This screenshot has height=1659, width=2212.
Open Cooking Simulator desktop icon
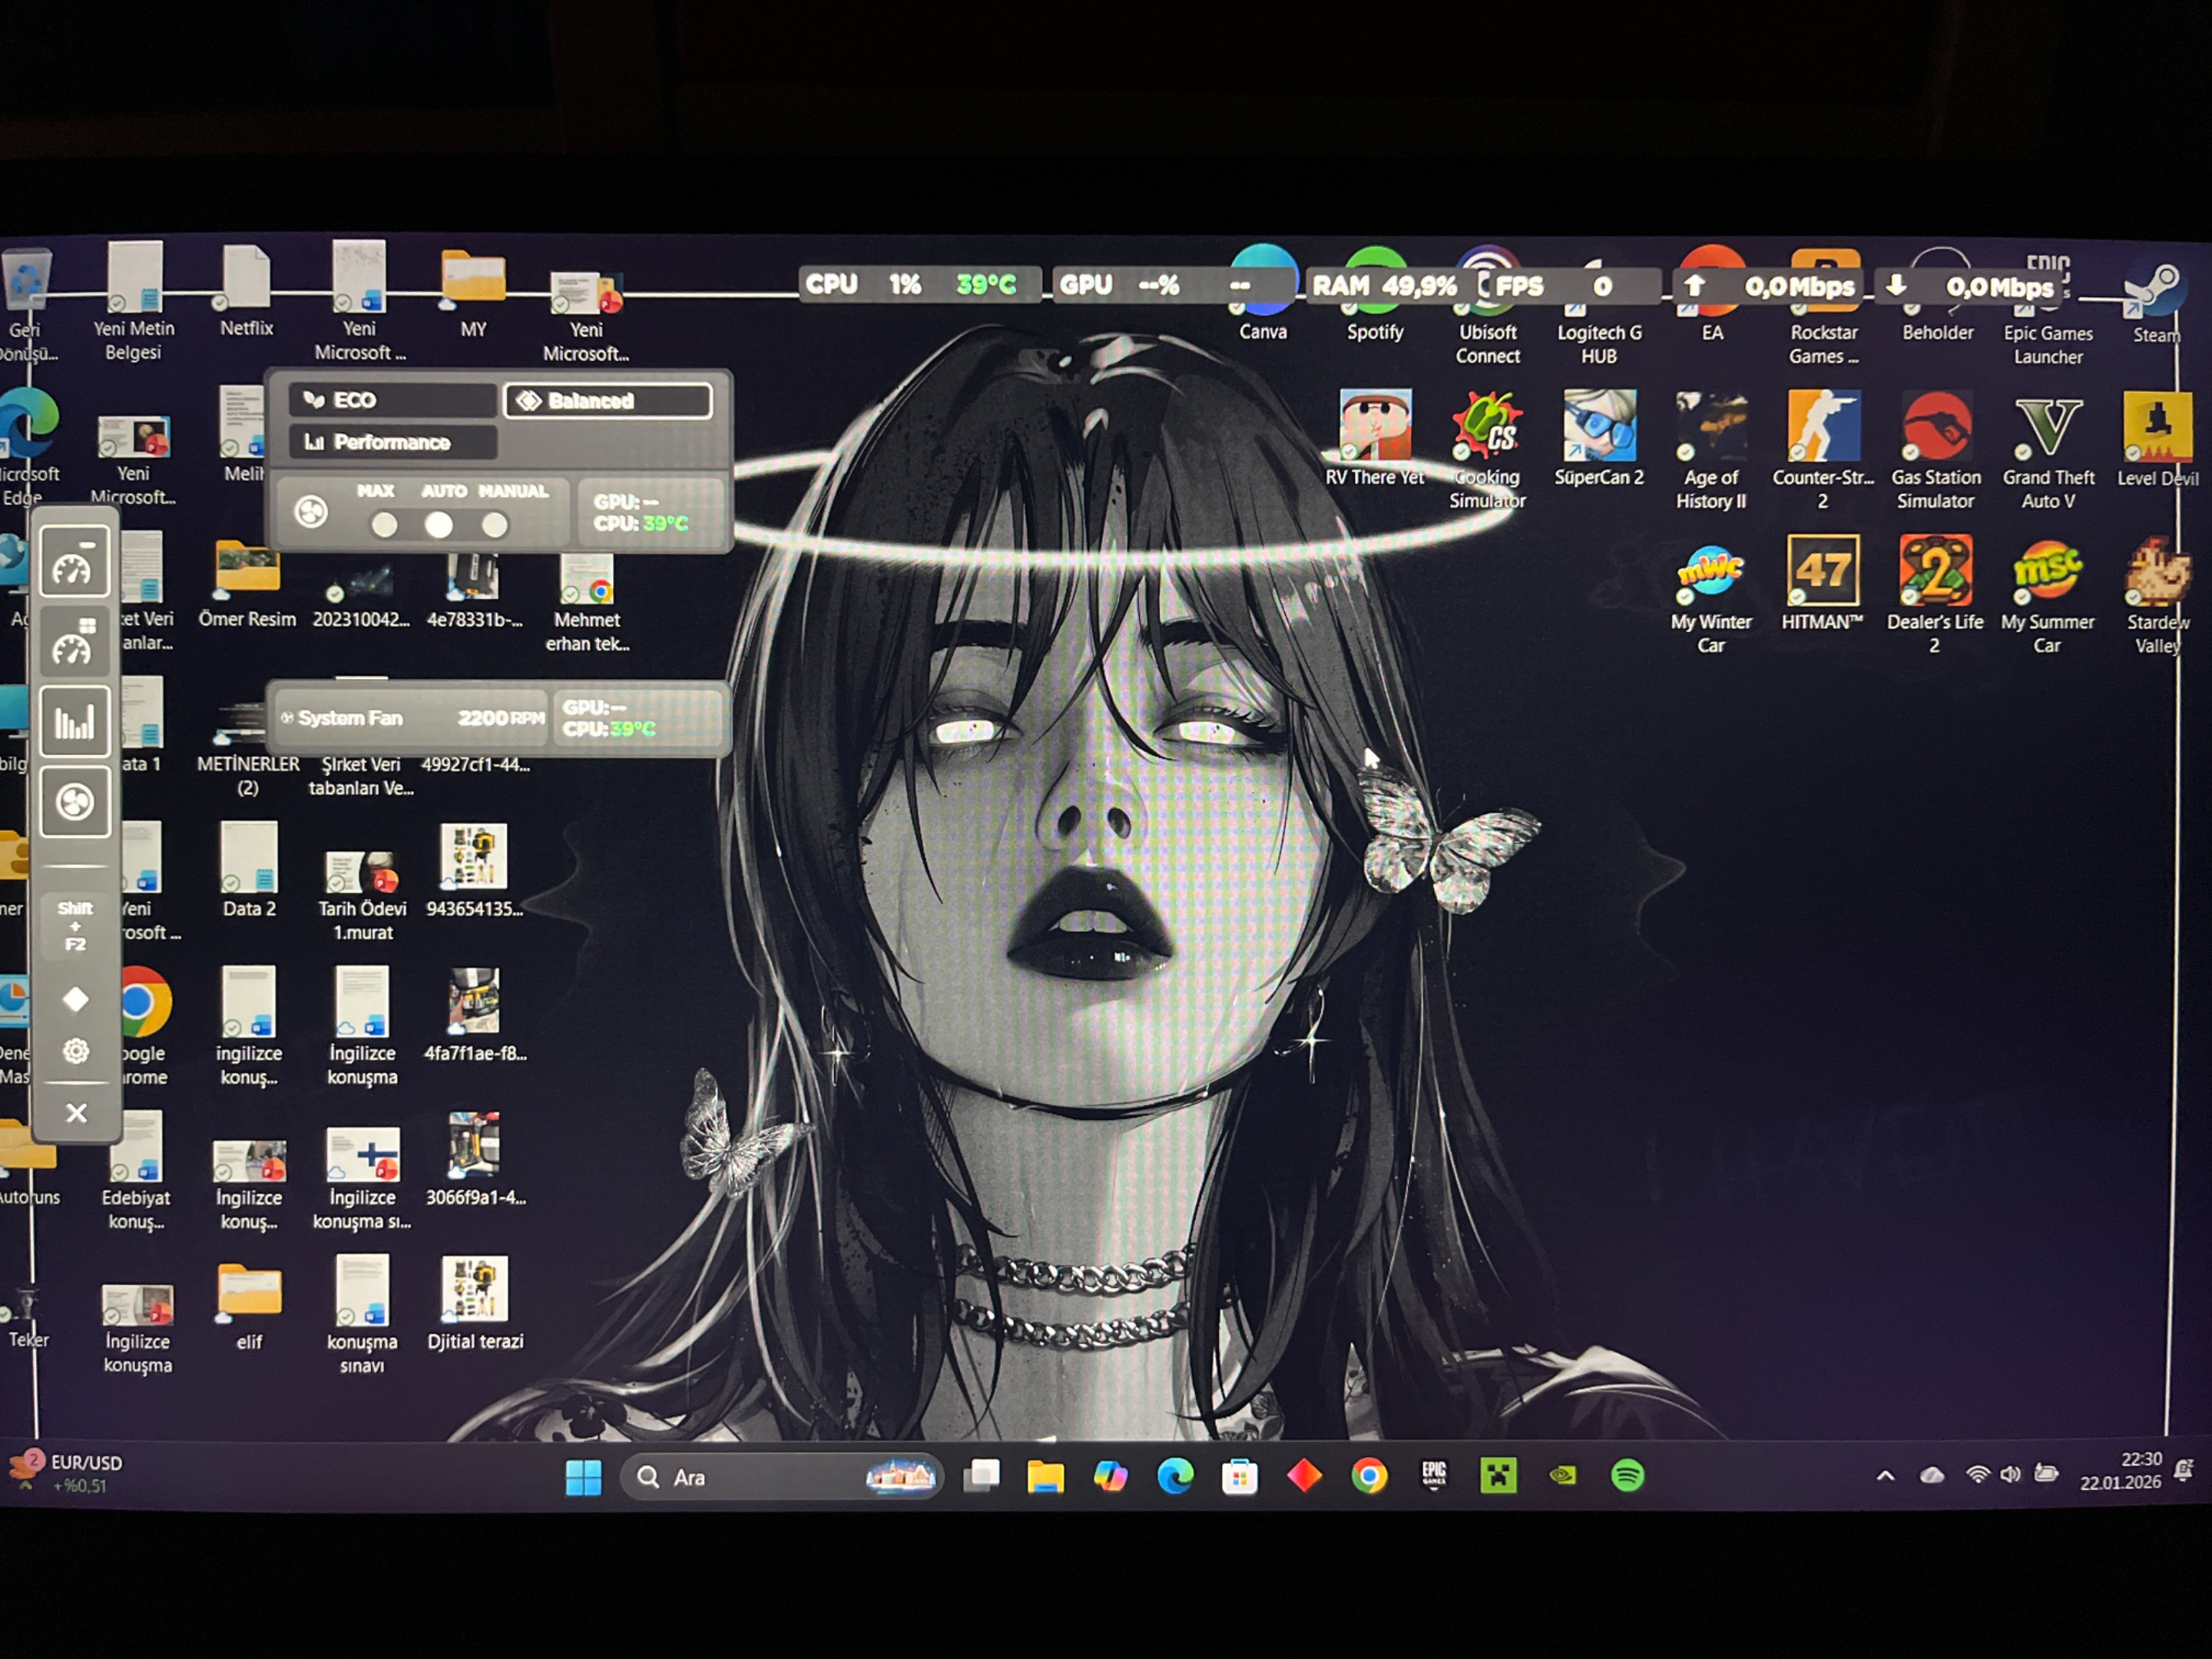[x=1487, y=451]
